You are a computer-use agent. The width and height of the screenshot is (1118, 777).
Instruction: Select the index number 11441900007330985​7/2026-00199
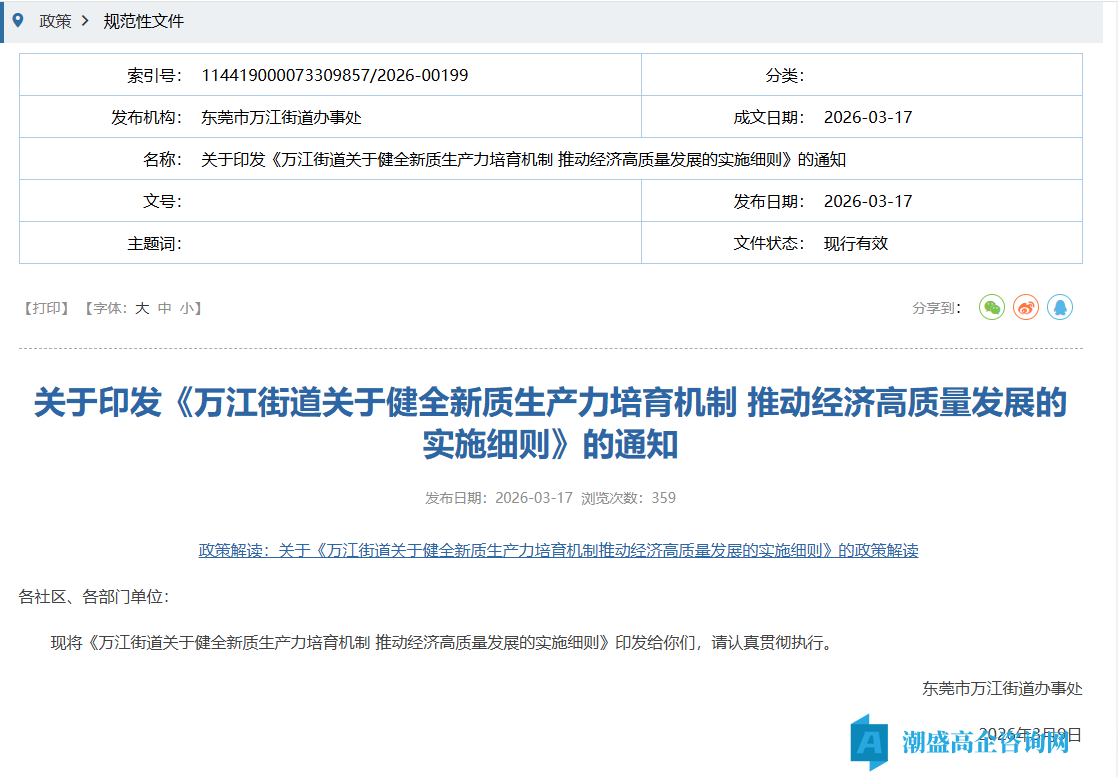click(334, 75)
